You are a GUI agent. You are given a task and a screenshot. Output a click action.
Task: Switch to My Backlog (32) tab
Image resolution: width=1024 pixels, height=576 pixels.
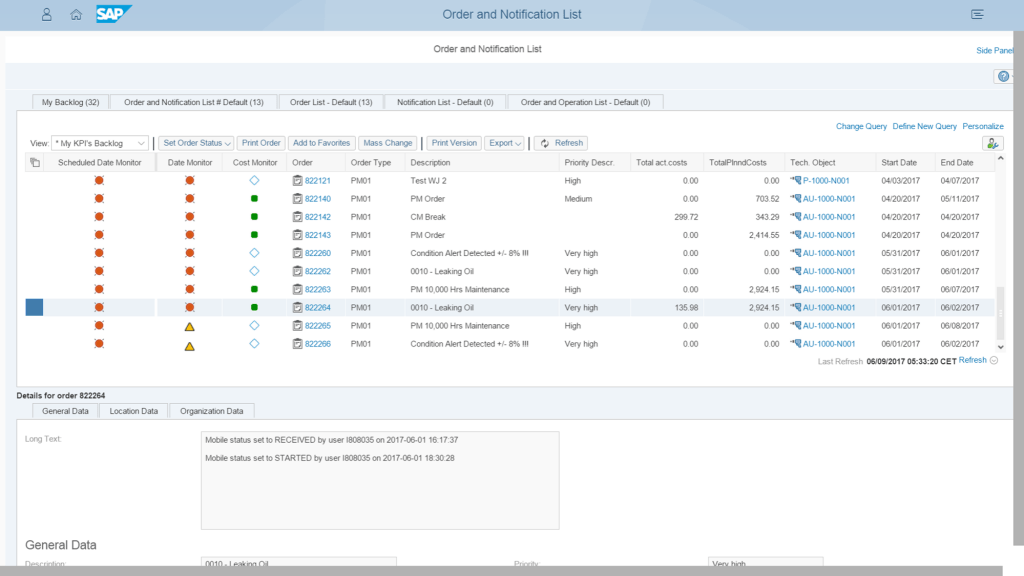coord(71,103)
